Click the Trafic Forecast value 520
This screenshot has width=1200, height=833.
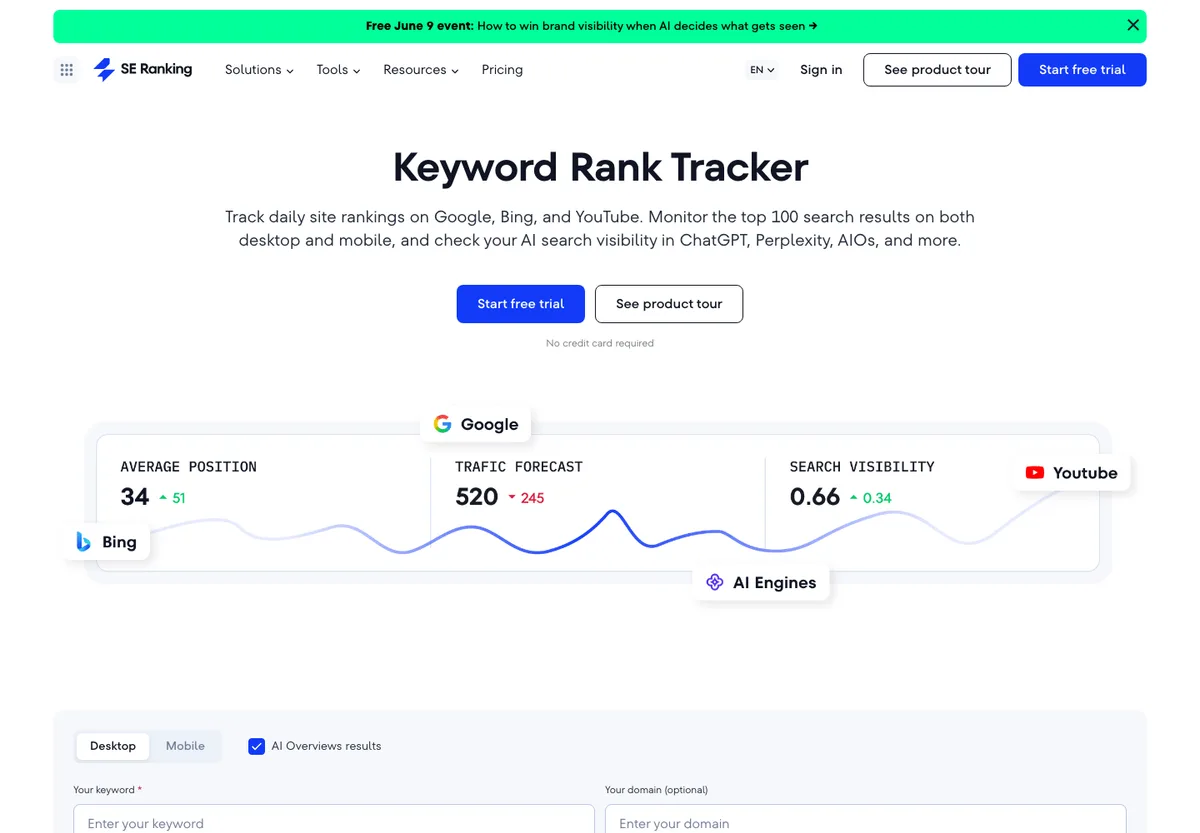(476, 497)
